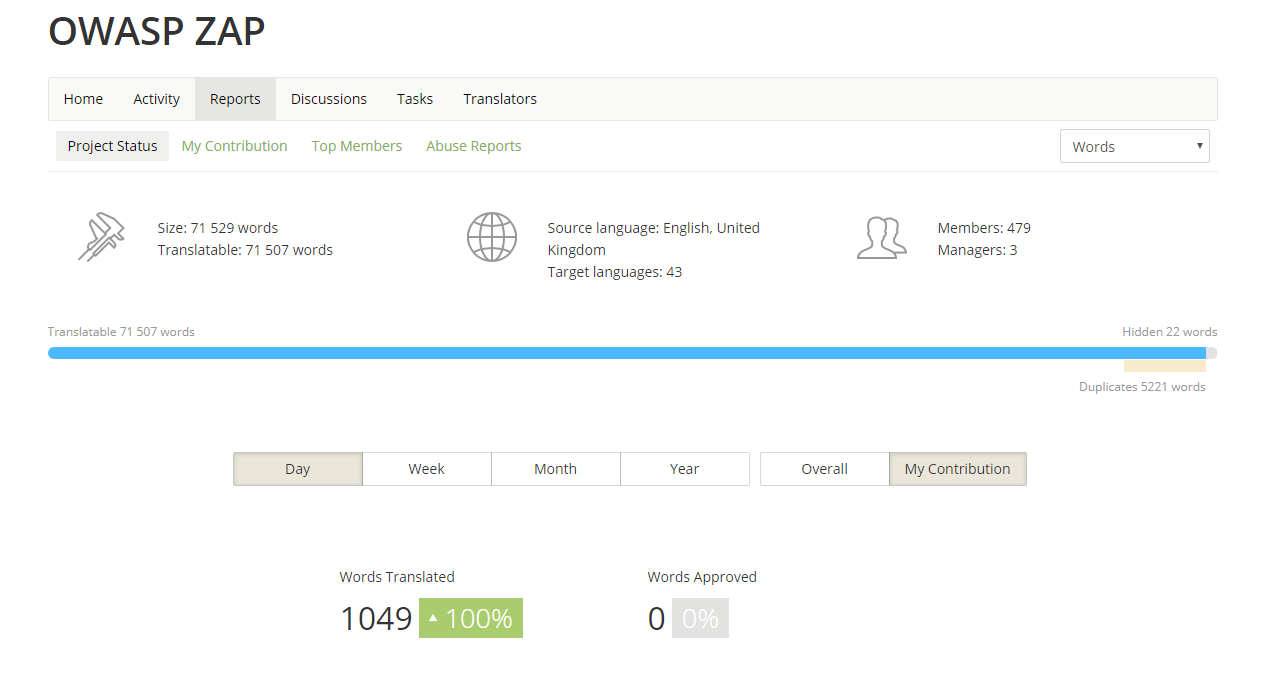Open the Translators tab
Screen dimensions: 1286x684
pyautogui.click(x=500, y=99)
